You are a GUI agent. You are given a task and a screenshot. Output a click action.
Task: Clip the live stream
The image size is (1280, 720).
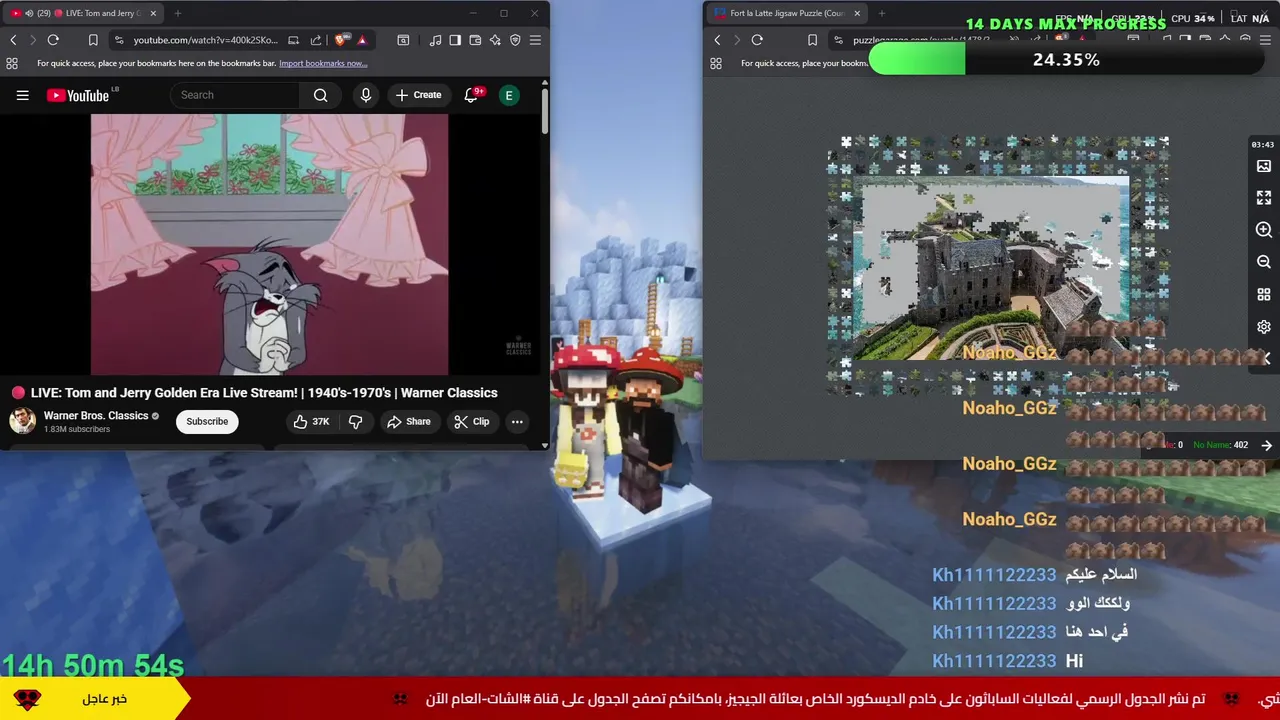click(471, 422)
